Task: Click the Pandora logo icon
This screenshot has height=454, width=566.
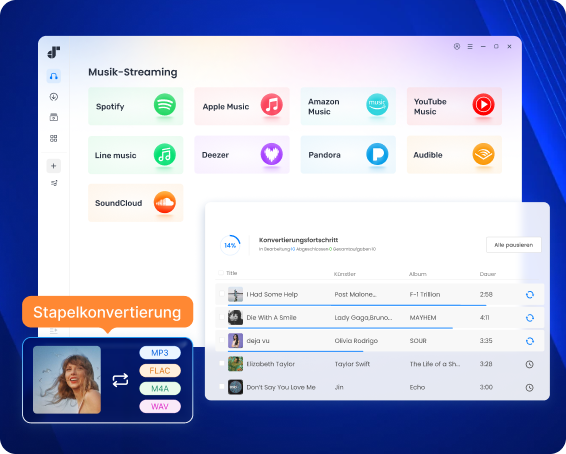Action: [x=377, y=154]
